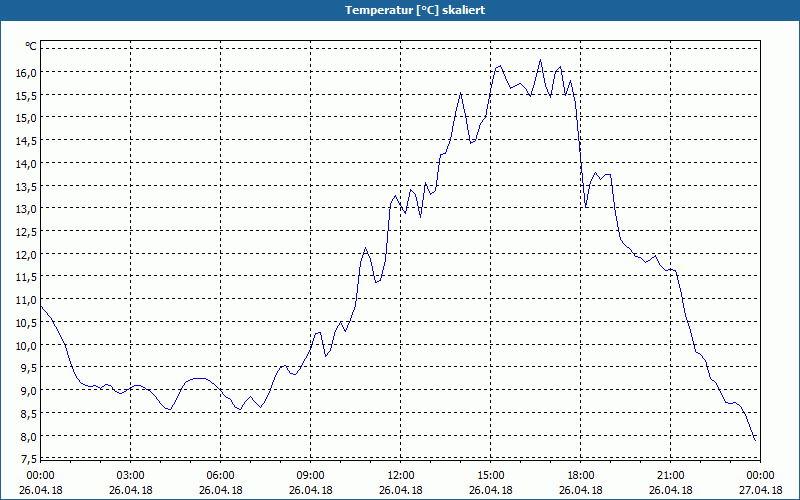Viewport: 800px width, 500px height.
Task: Click the curve's end point at far right
Action: pyautogui.click(x=755, y=439)
